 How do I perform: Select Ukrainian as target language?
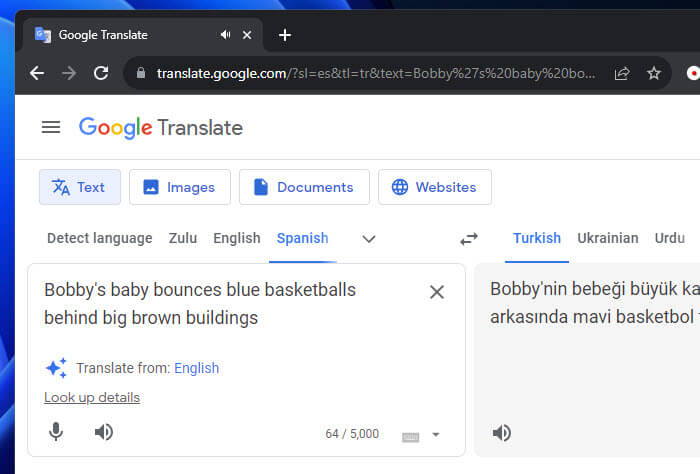(x=608, y=238)
